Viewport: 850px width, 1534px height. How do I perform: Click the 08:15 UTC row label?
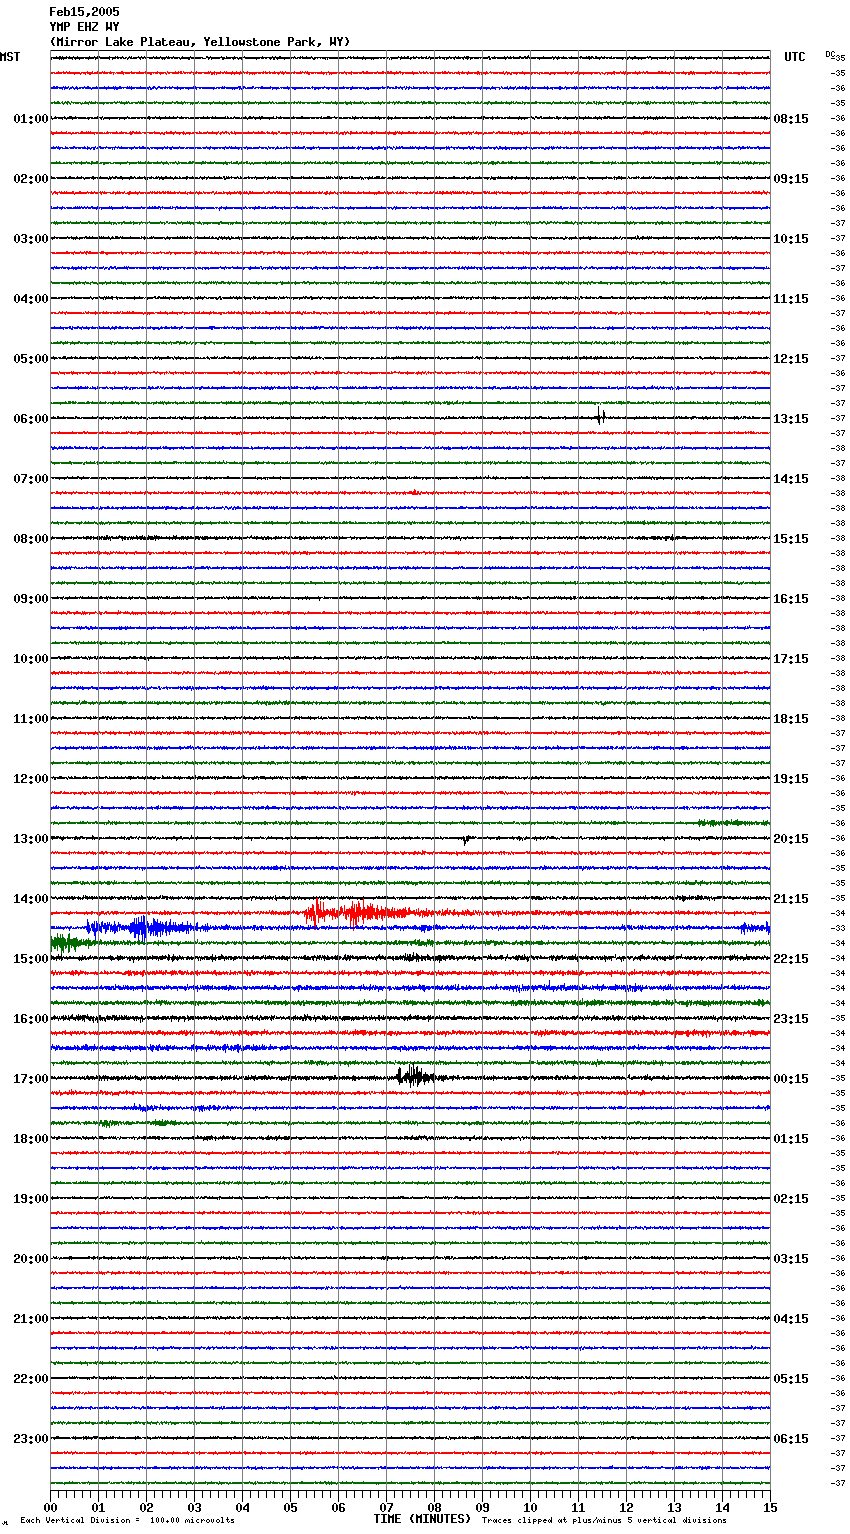click(791, 119)
